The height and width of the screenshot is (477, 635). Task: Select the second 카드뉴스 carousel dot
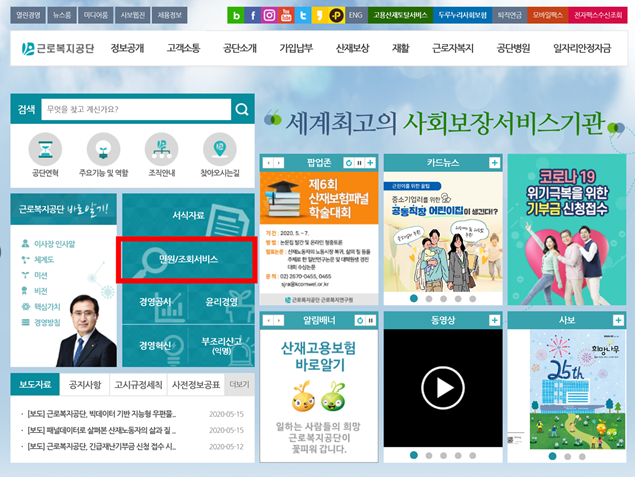(428, 299)
